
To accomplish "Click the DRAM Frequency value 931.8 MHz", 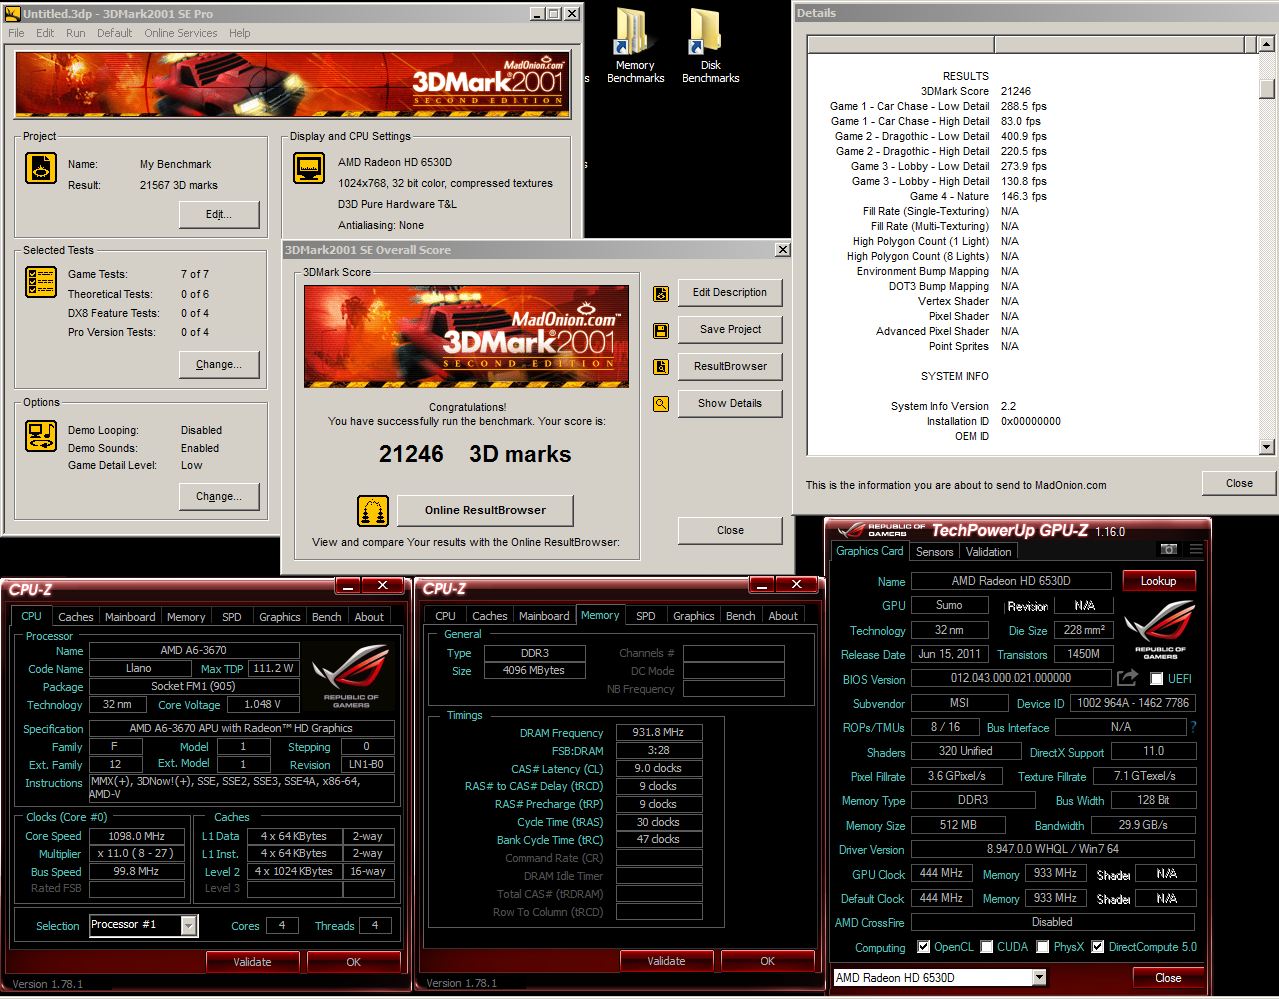I will coord(658,733).
